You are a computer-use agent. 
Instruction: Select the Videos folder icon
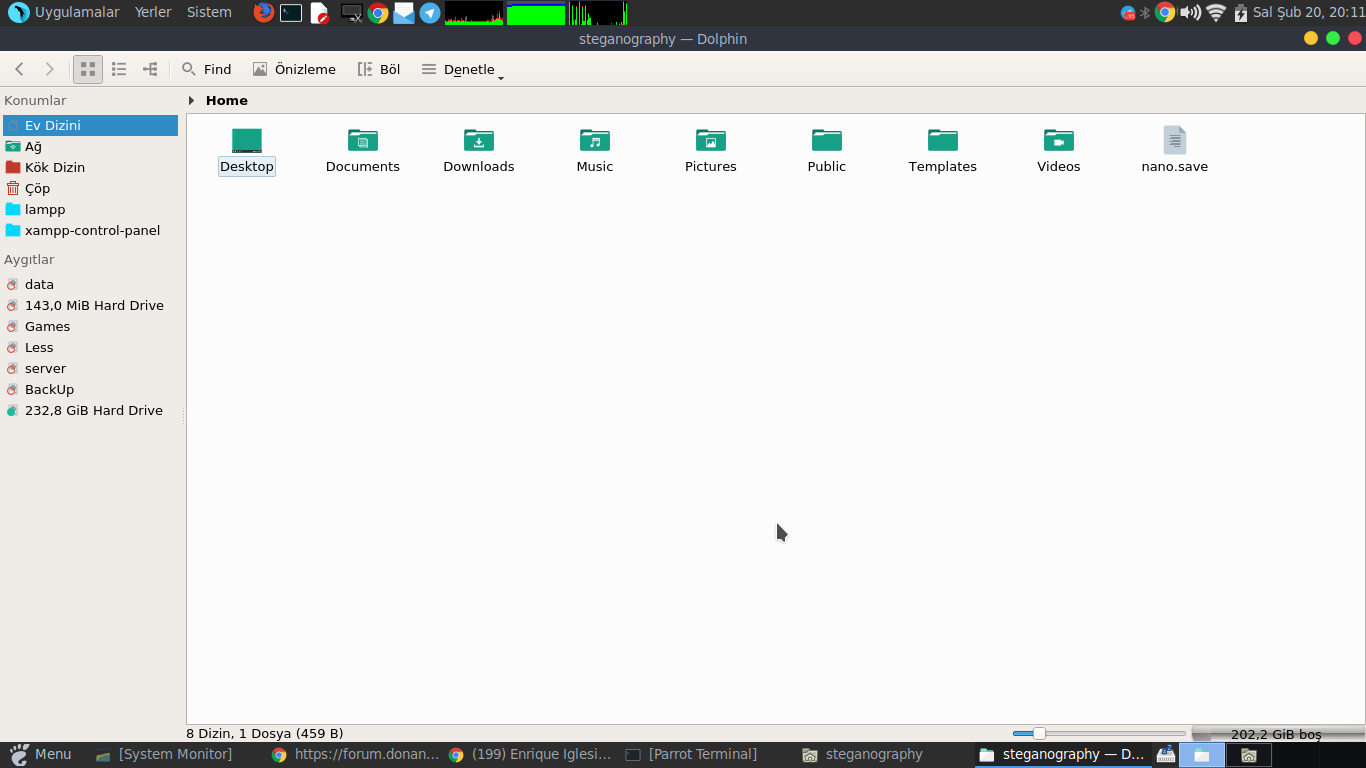(x=1059, y=140)
